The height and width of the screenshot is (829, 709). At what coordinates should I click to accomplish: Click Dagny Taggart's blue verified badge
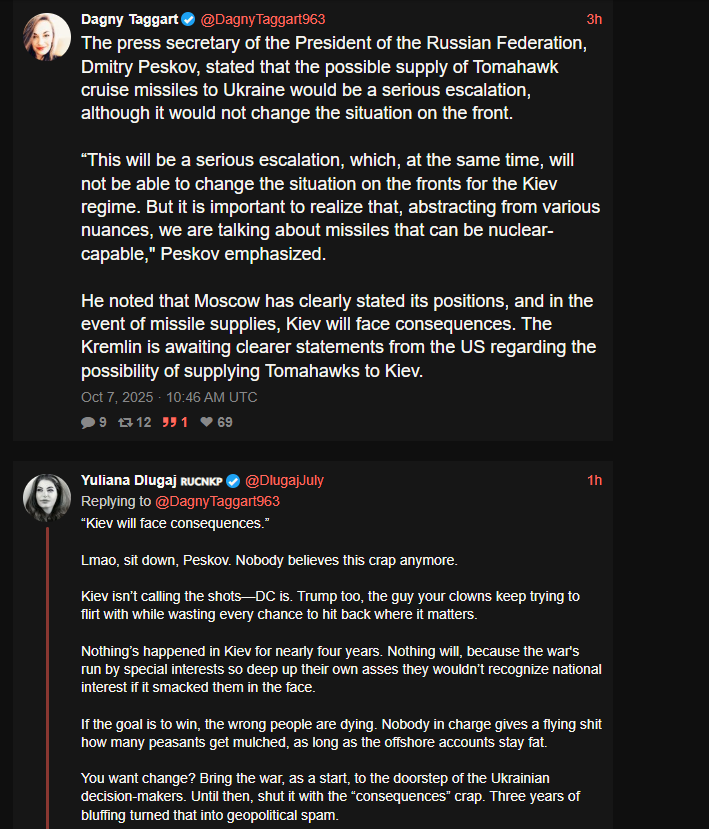pyautogui.click(x=187, y=19)
